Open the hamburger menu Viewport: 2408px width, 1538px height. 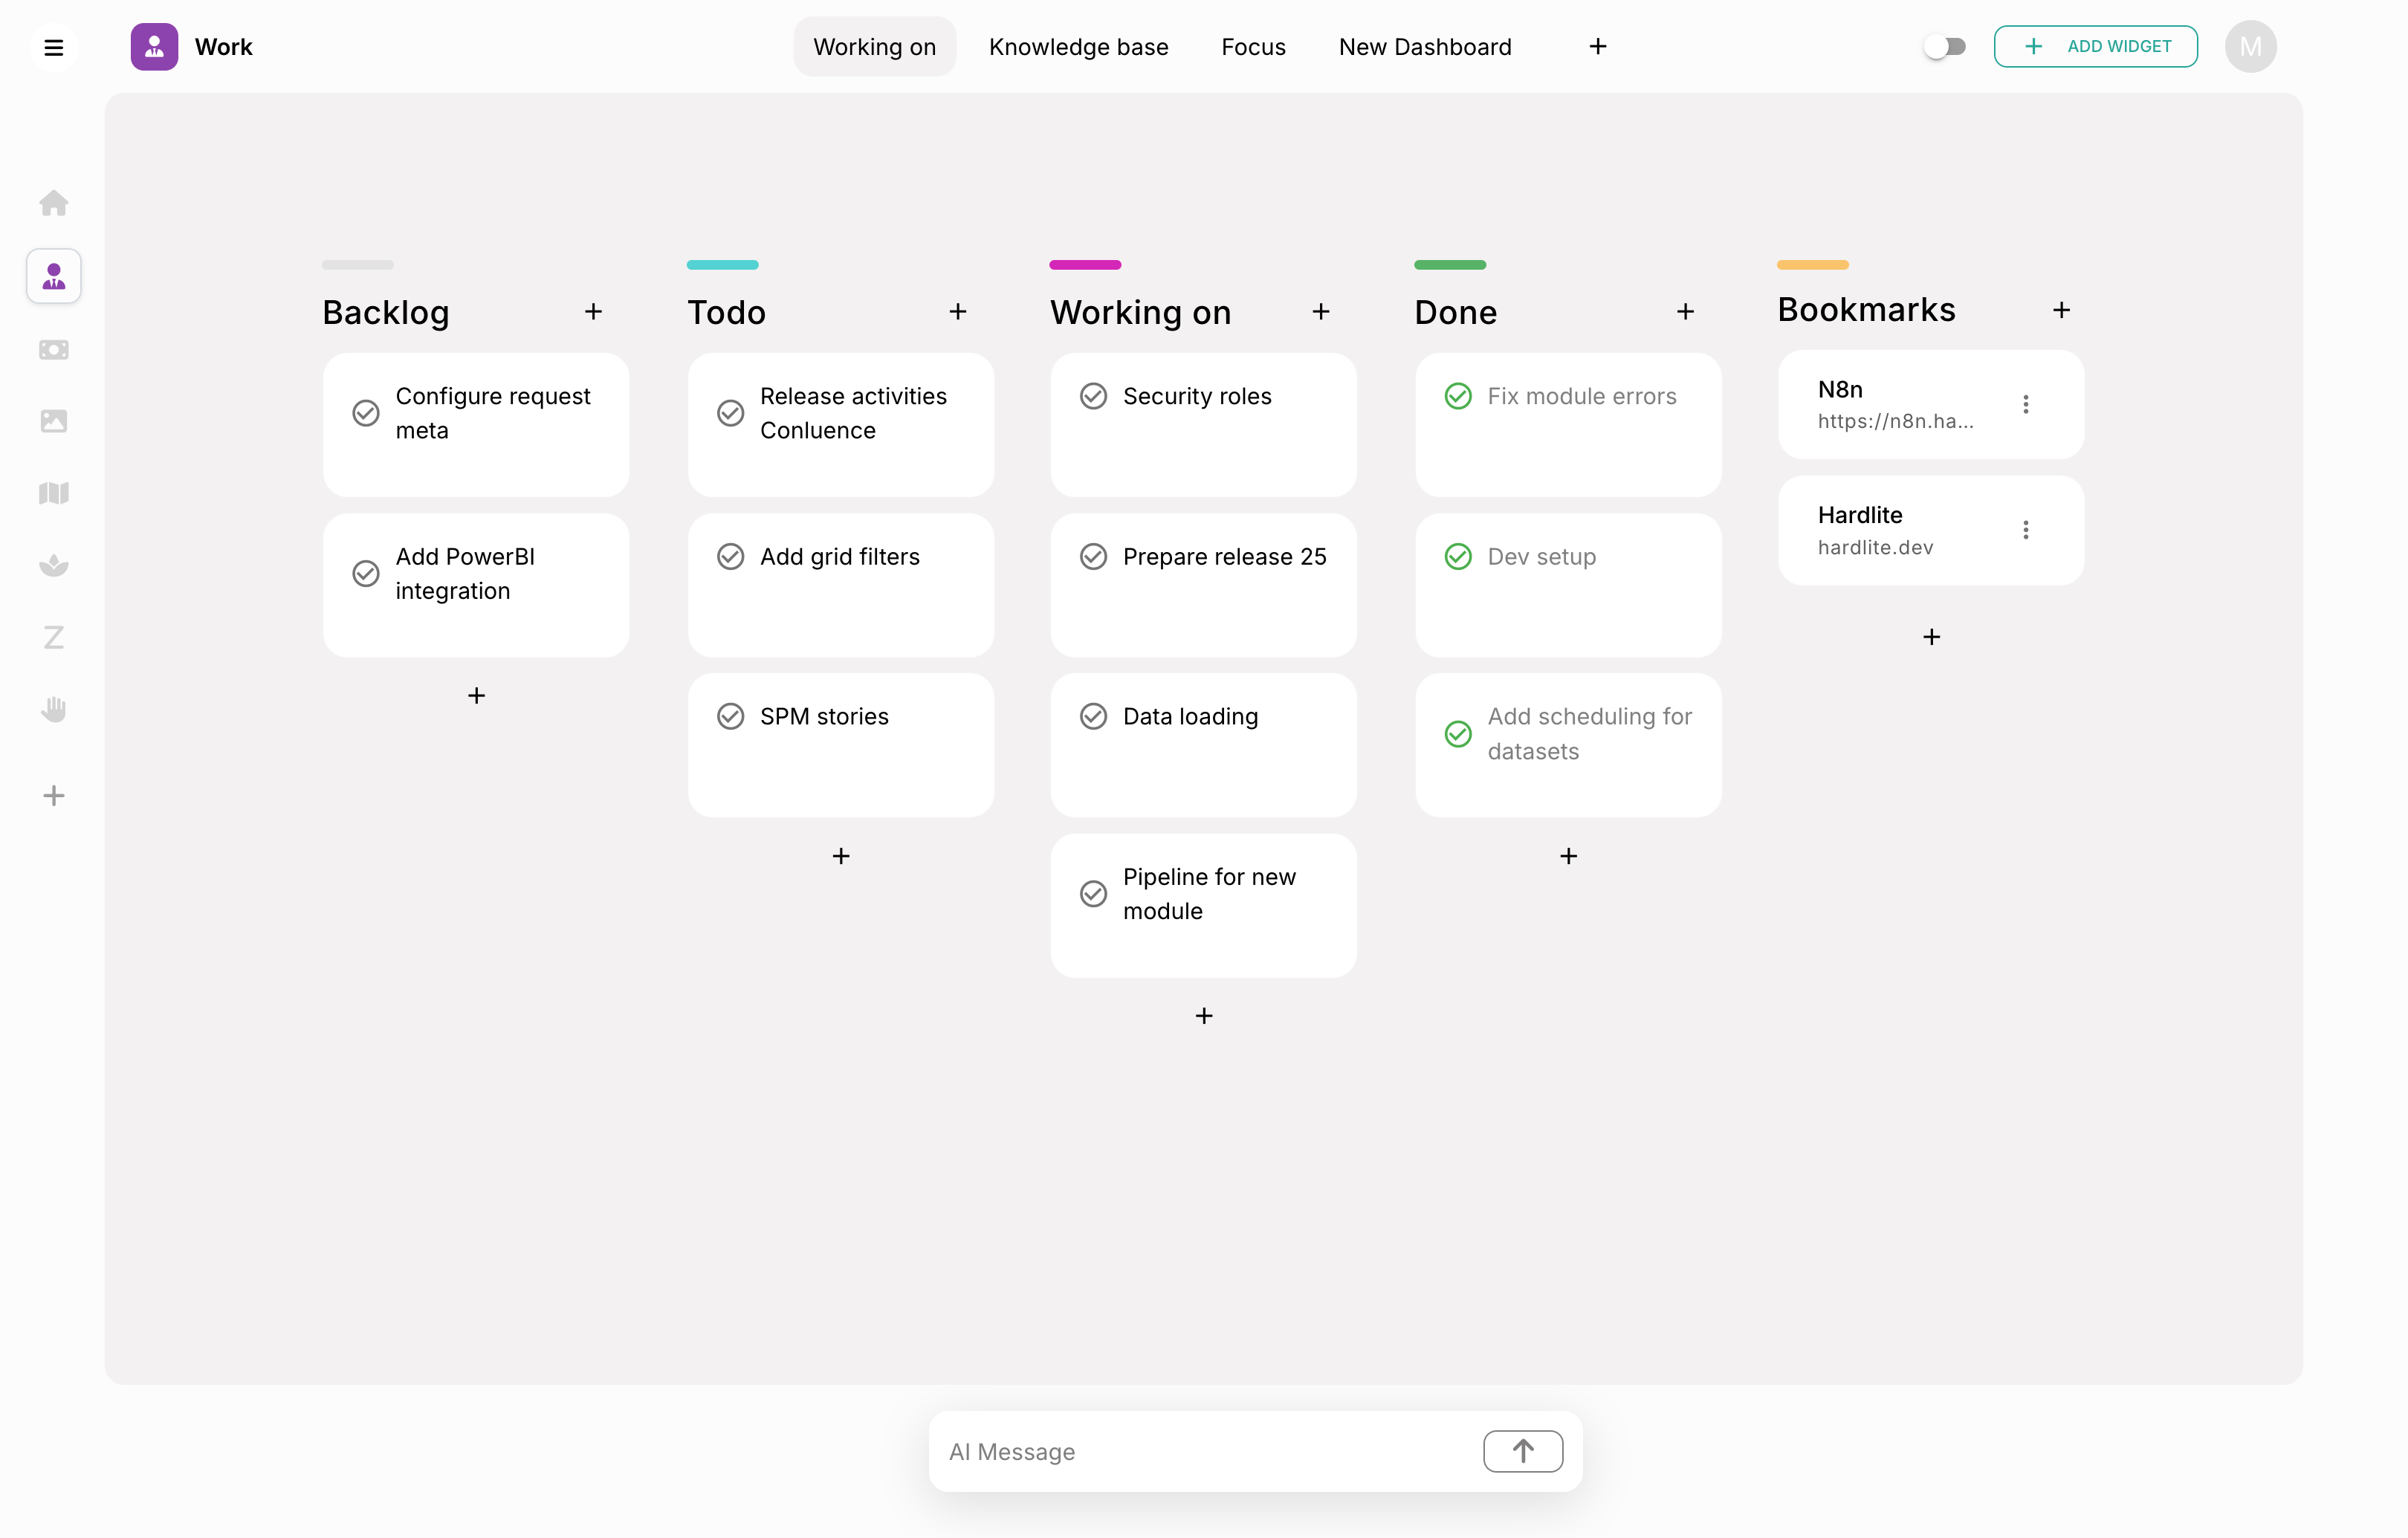click(54, 47)
